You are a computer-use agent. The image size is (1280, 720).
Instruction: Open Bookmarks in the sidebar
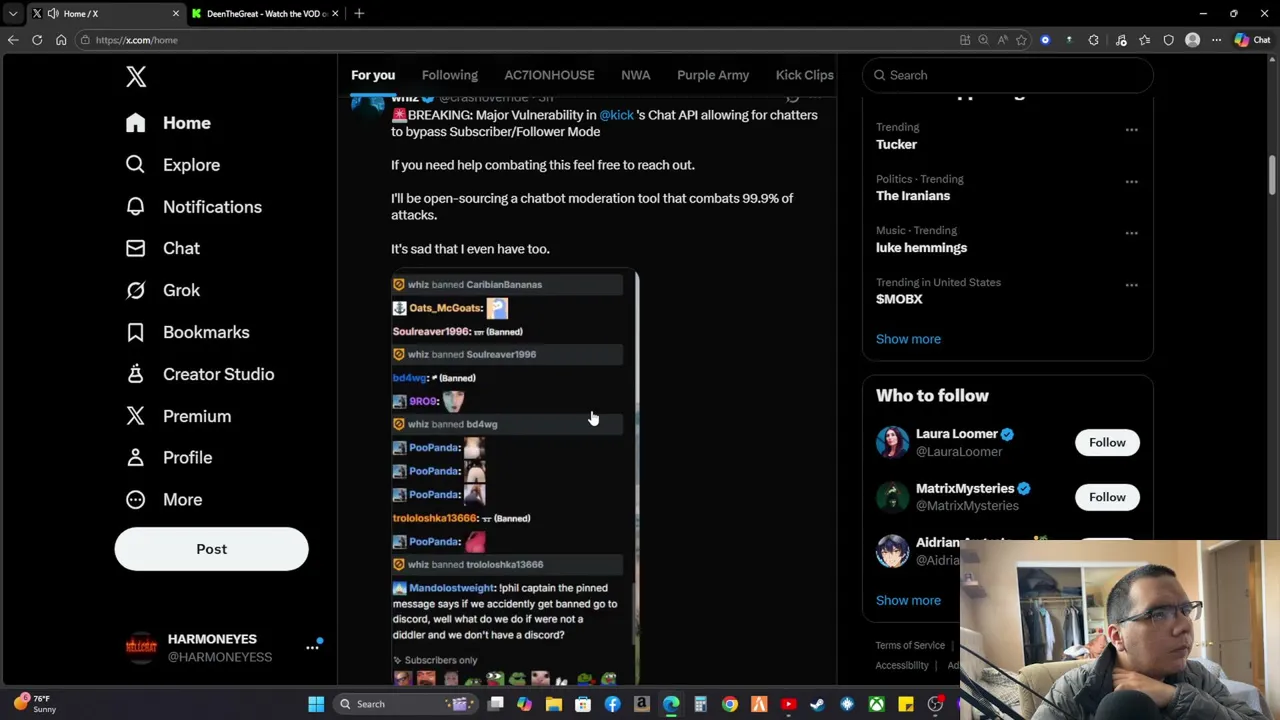(x=187, y=332)
